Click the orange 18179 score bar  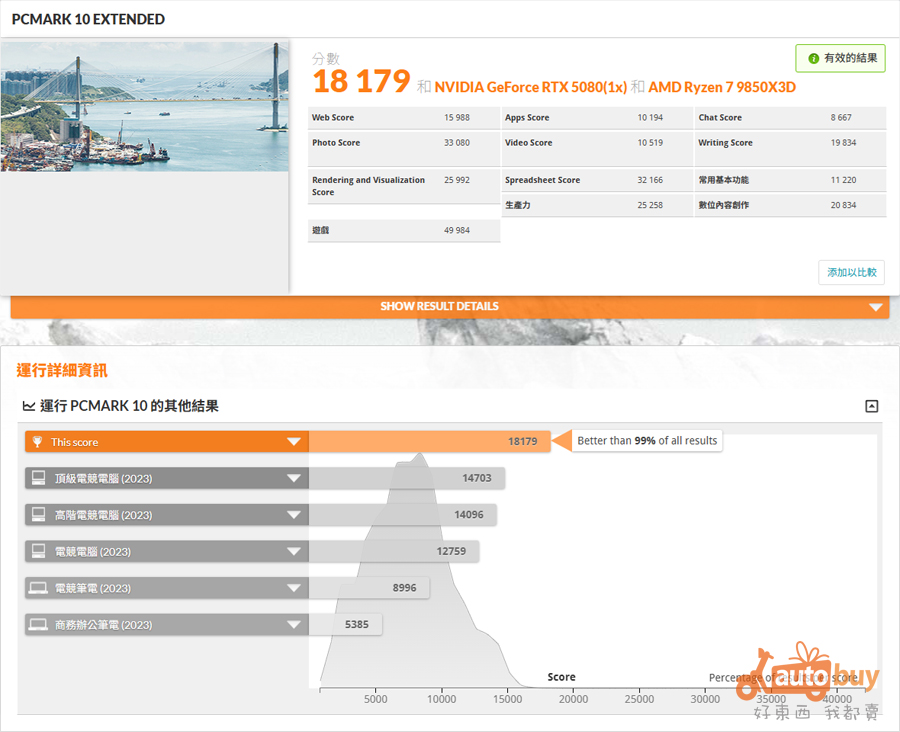coord(430,442)
